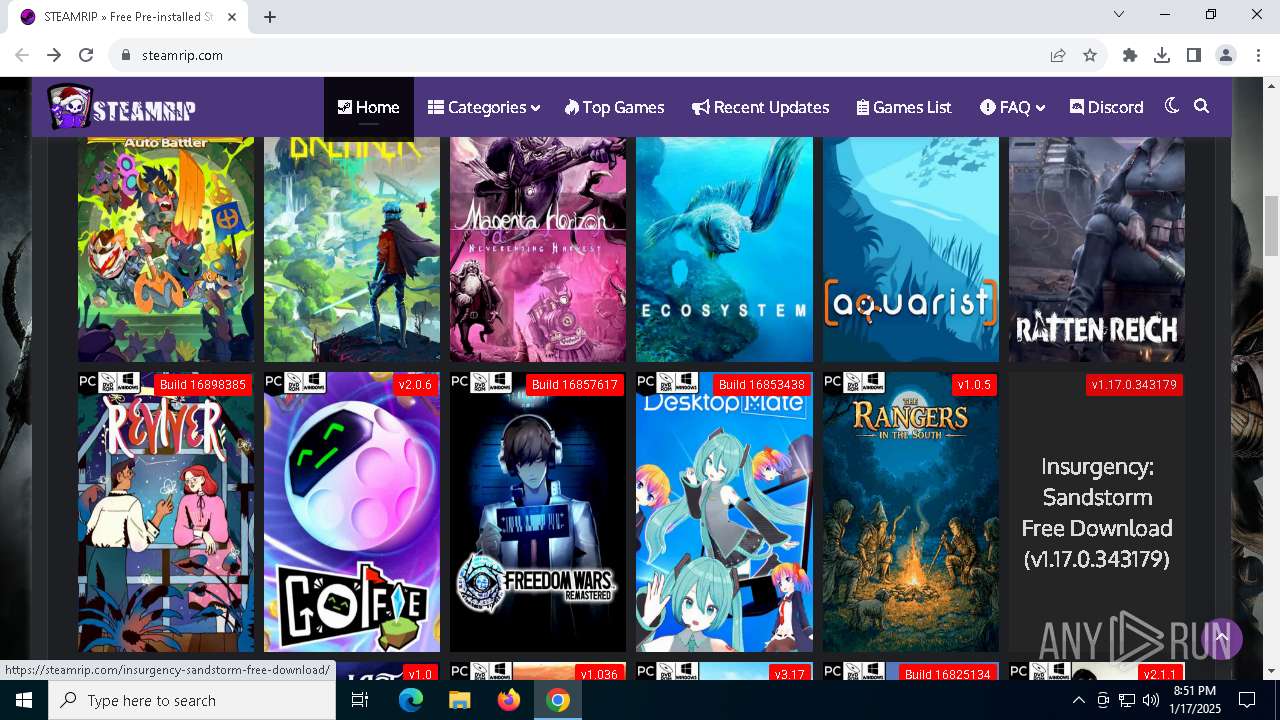Viewport: 1280px width, 720px height.
Task: Click the v2.0.6 version badge
Action: [x=415, y=385]
